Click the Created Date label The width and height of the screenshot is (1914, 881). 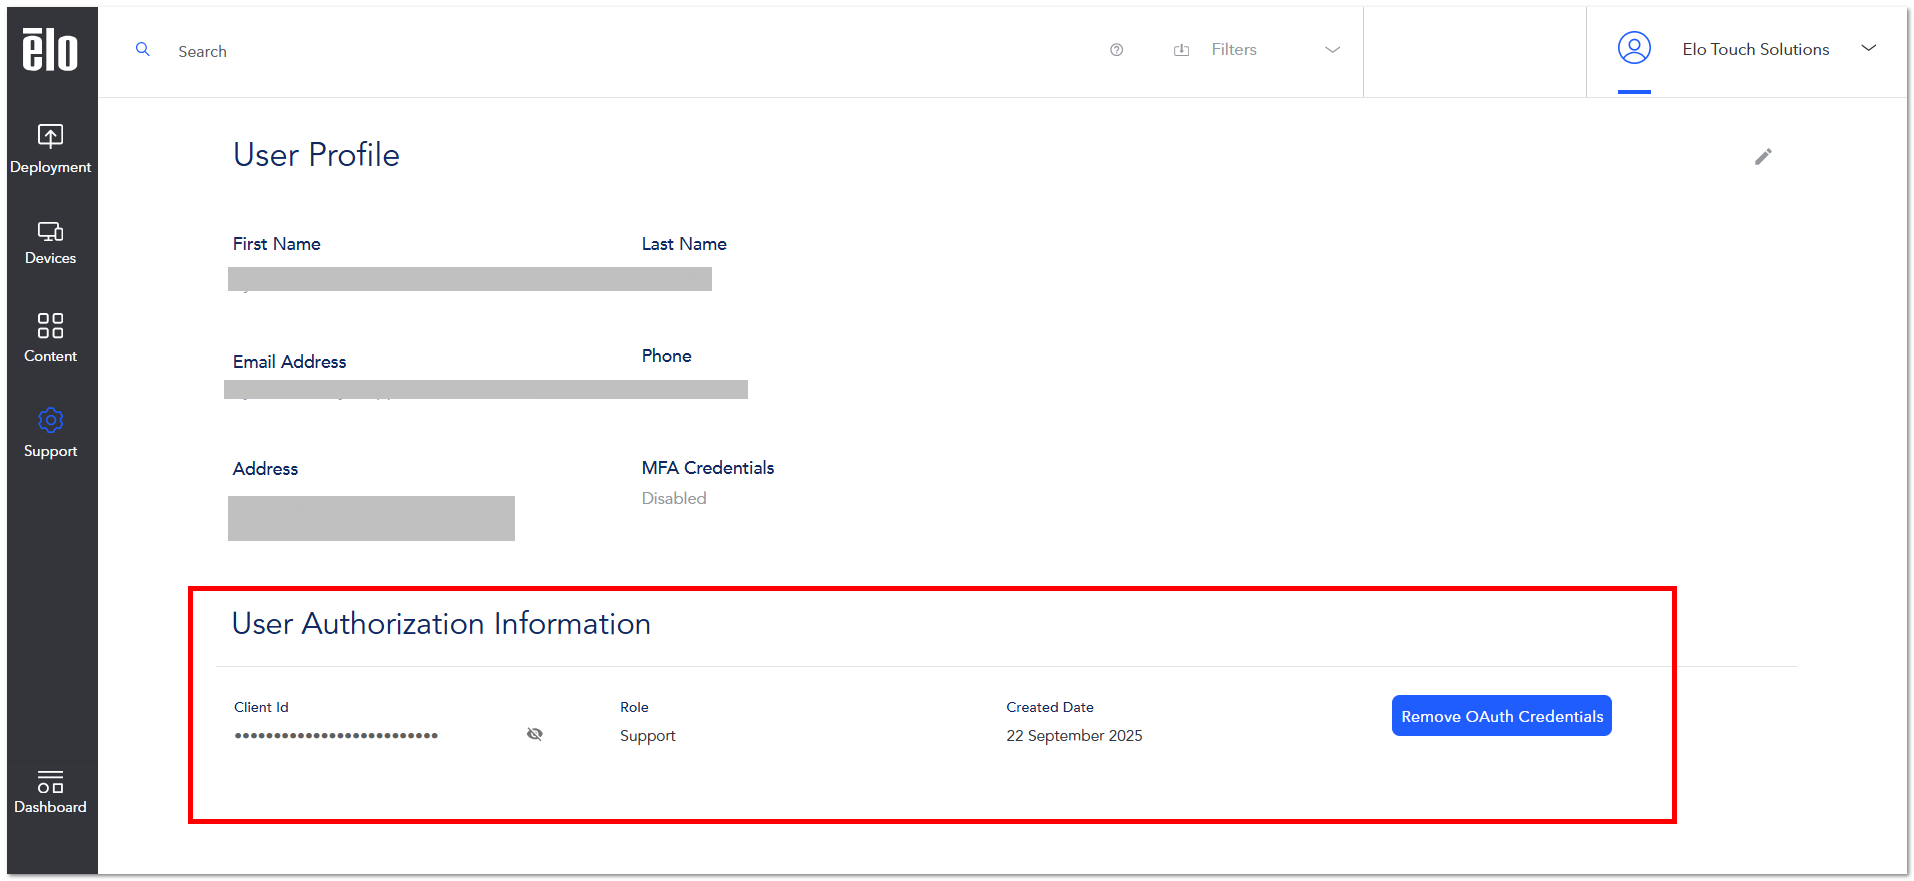pyautogui.click(x=1049, y=707)
